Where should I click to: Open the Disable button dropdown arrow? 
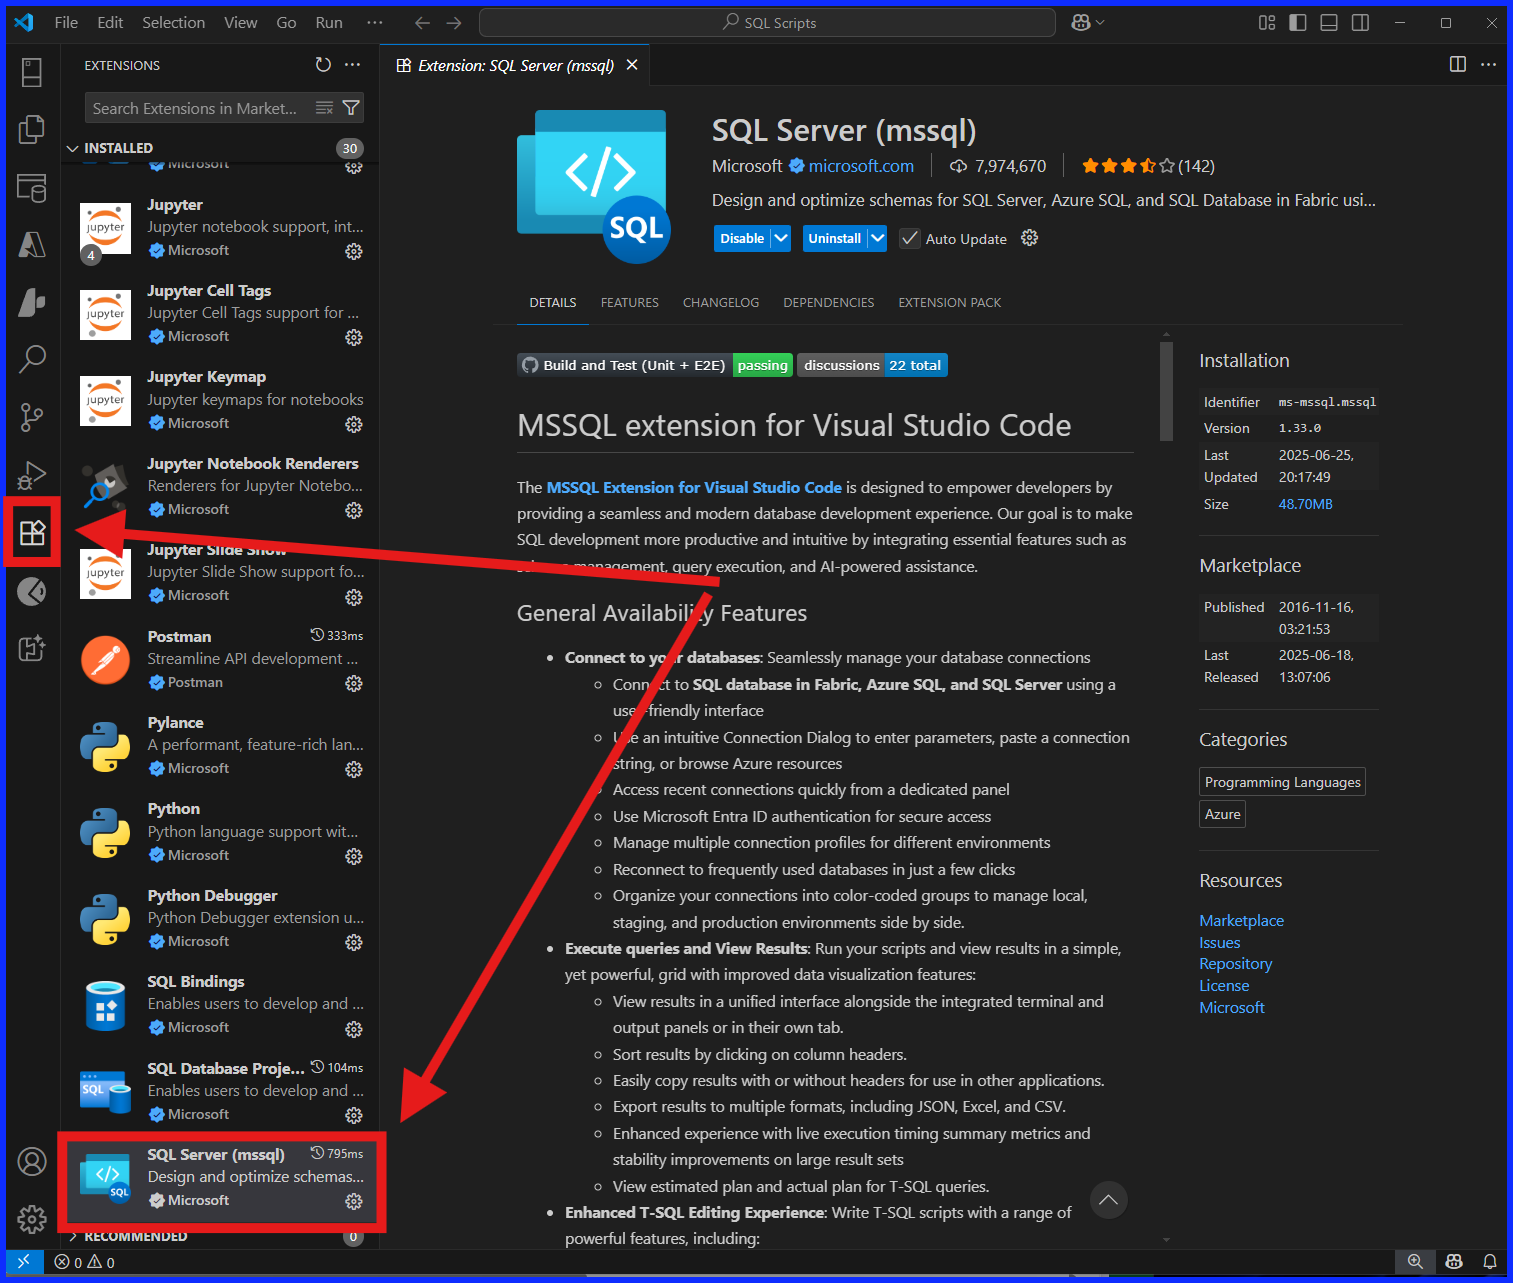pyautogui.click(x=781, y=238)
